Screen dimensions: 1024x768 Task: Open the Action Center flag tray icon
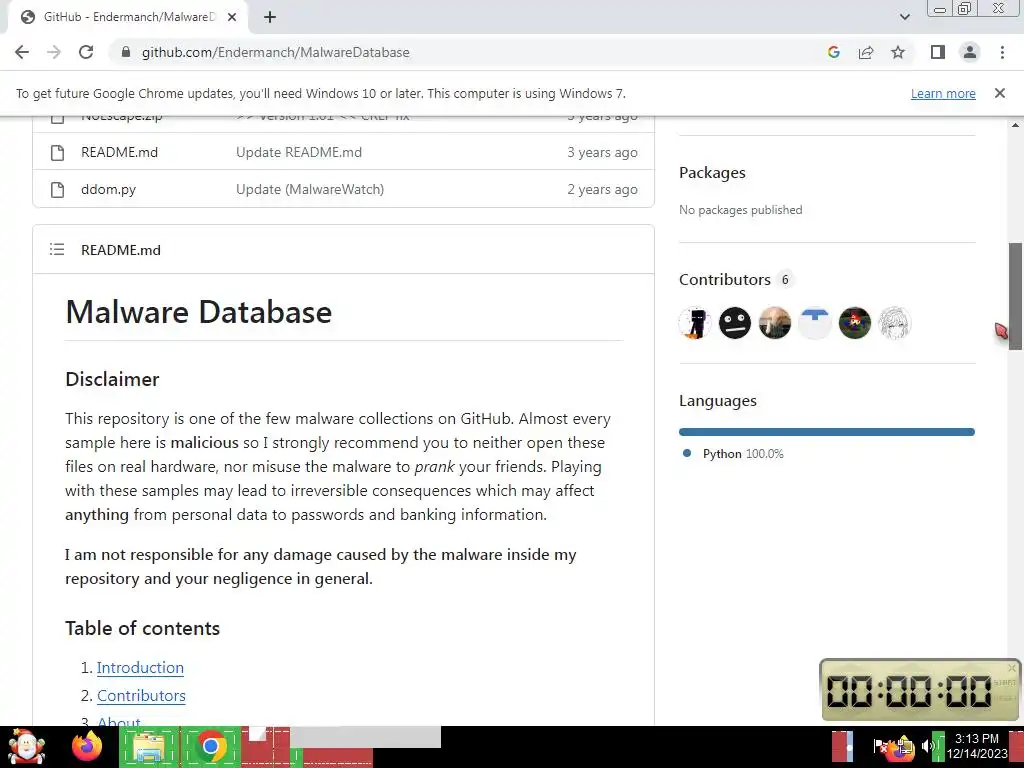pyautogui.click(x=880, y=746)
